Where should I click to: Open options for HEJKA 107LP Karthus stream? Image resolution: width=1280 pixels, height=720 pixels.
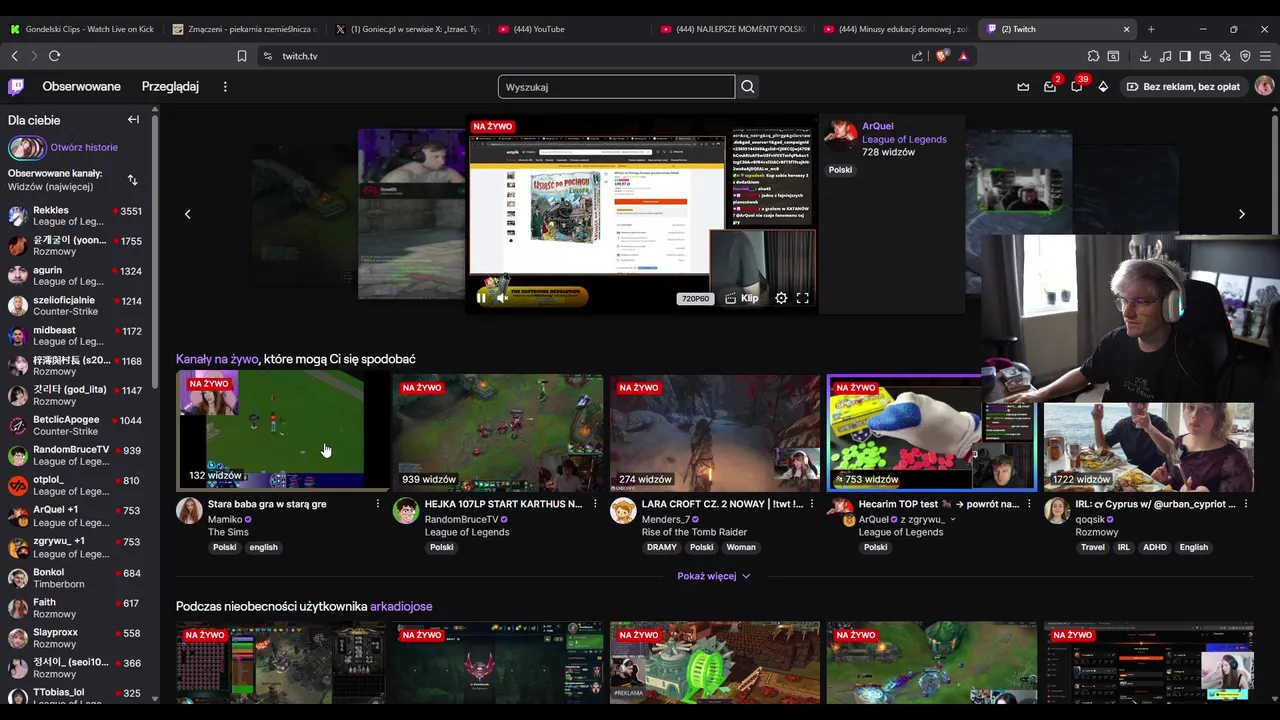click(x=595, y=504)
